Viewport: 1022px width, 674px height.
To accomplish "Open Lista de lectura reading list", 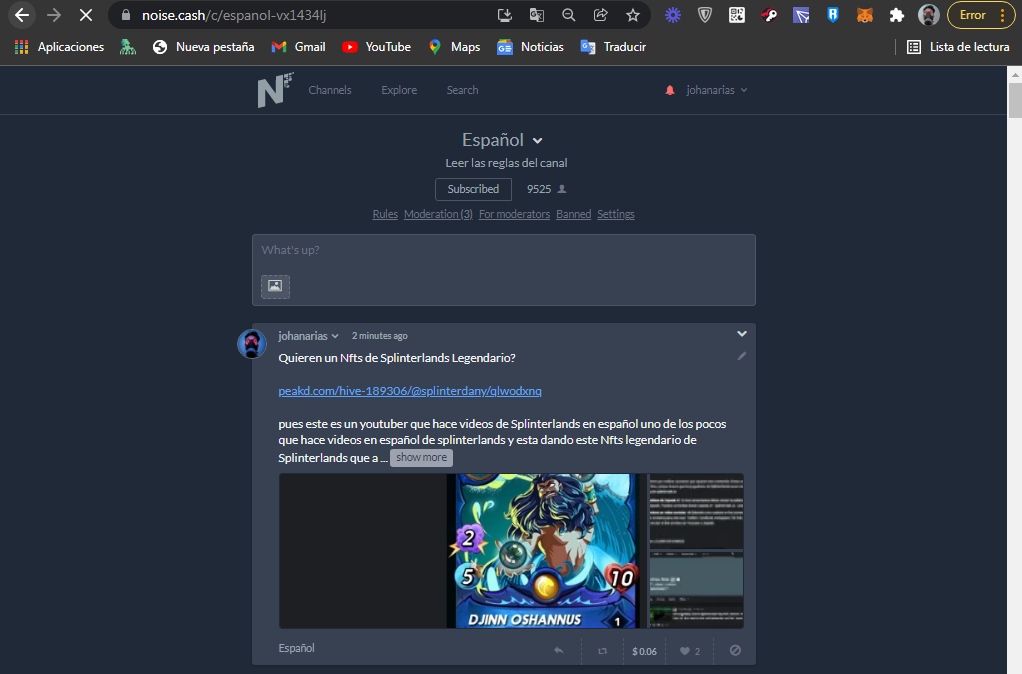I will point(958,47).
